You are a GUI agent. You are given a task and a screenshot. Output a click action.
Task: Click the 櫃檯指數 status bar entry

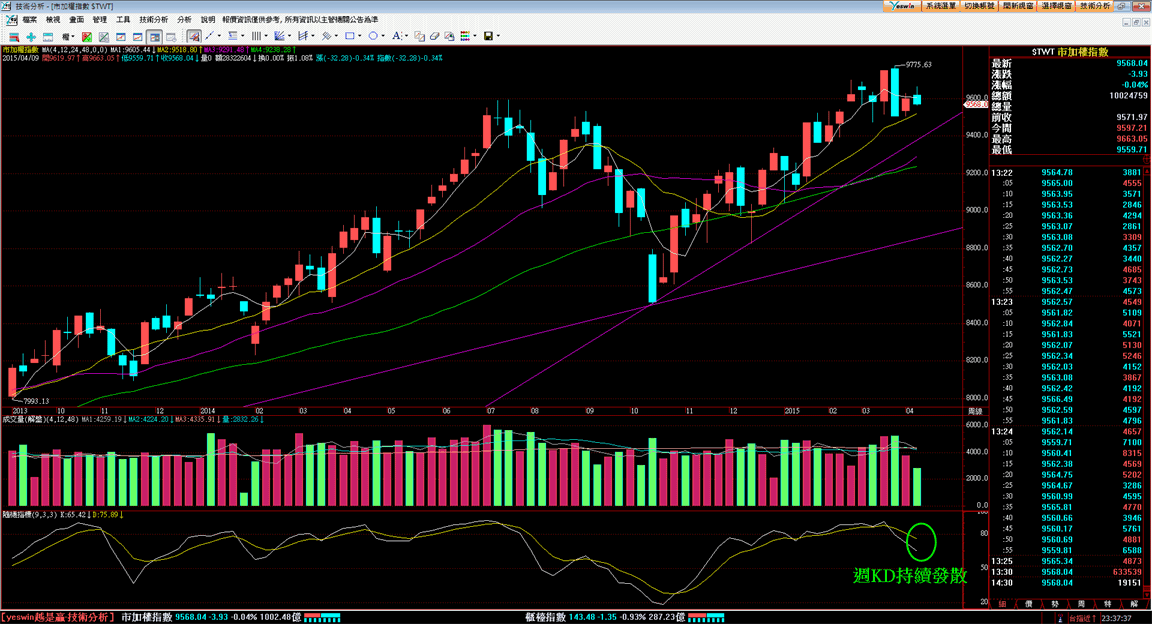545,617
